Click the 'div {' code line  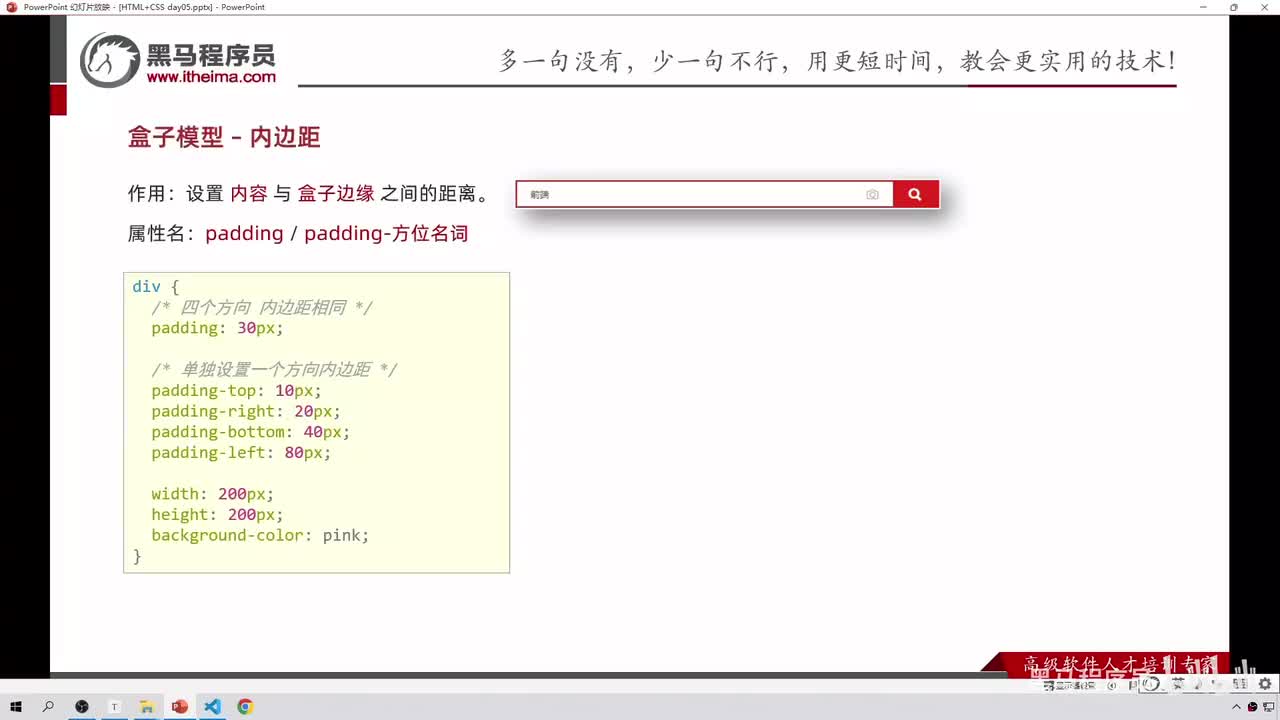[x=155, y=287]
